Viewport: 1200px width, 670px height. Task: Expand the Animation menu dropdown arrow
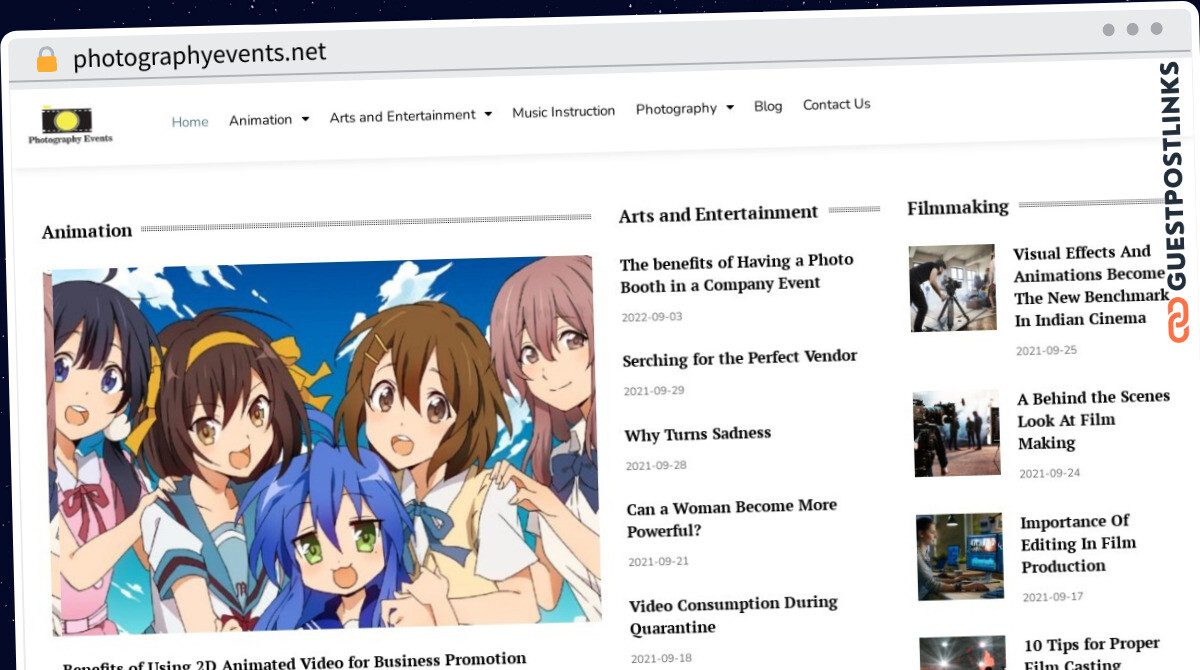(305, 120)
